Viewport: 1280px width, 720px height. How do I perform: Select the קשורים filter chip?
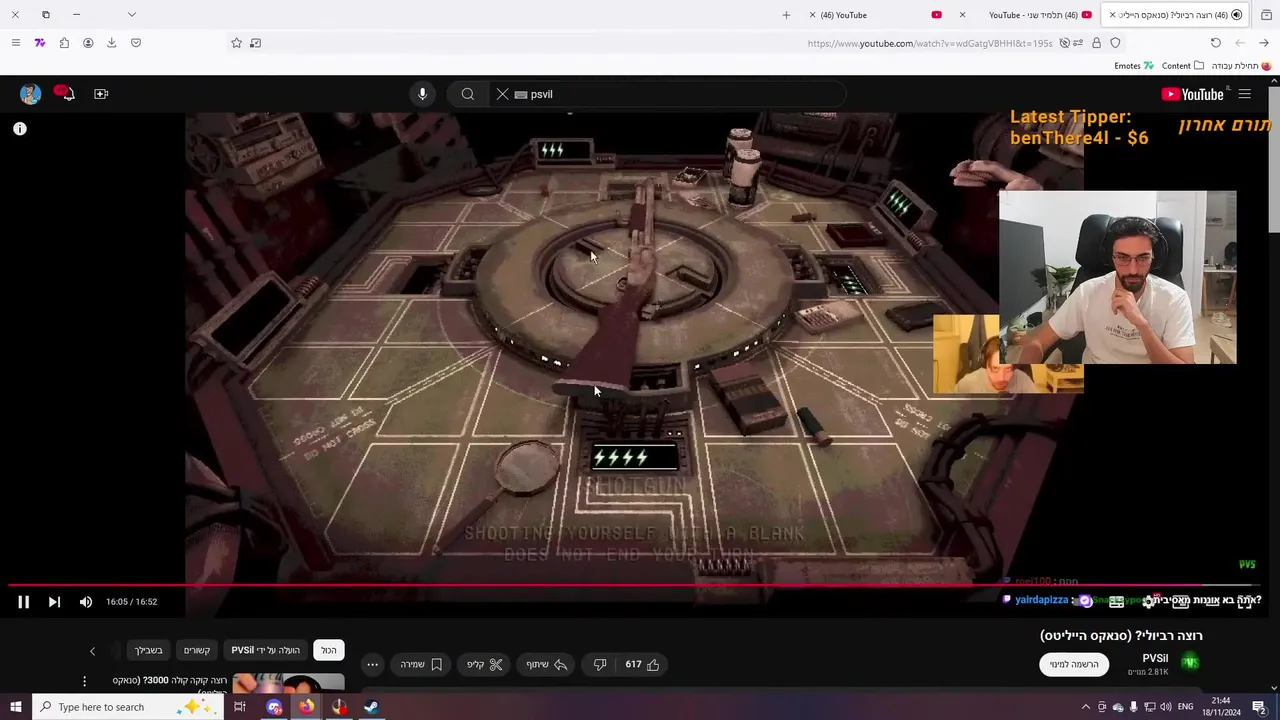point(197,650)
